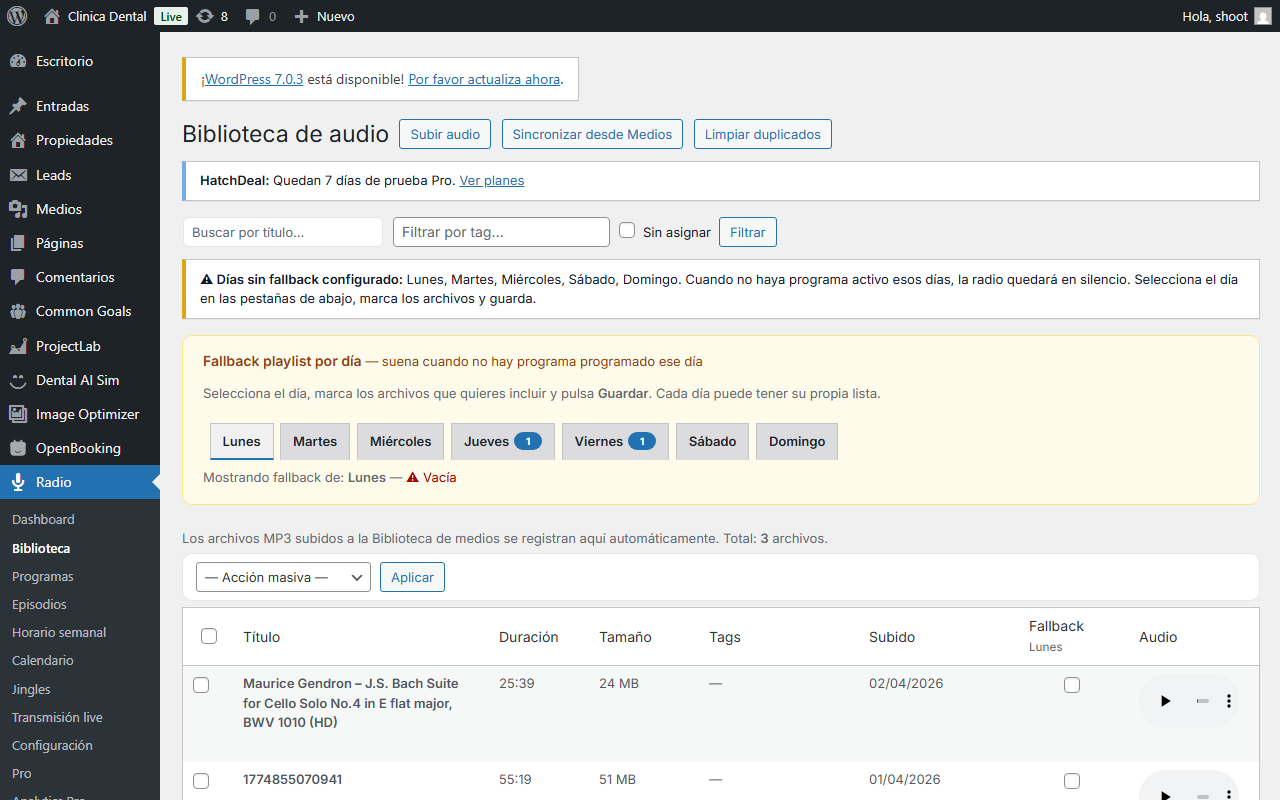
Task: Play the Maurice Gendron Bach Suite audio
Action: [1165, 701]
